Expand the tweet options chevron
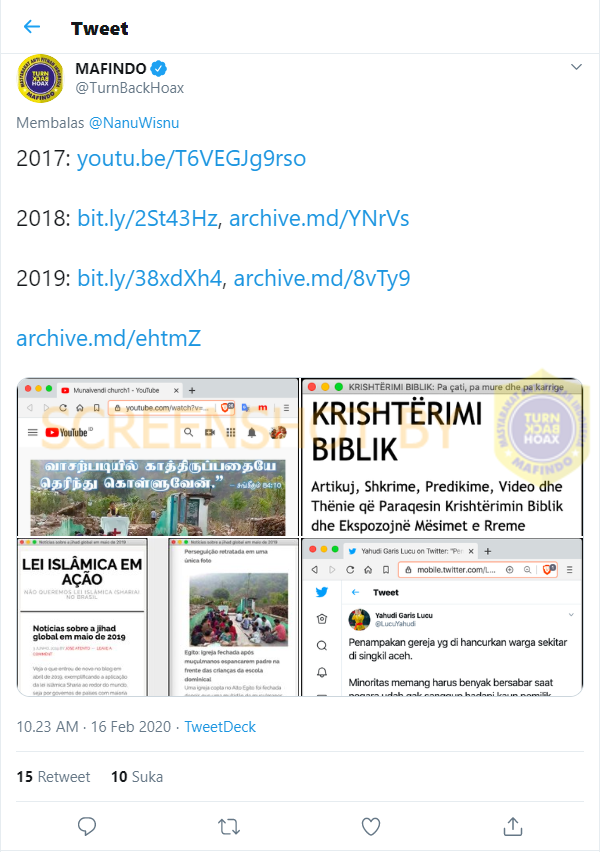 576,67
